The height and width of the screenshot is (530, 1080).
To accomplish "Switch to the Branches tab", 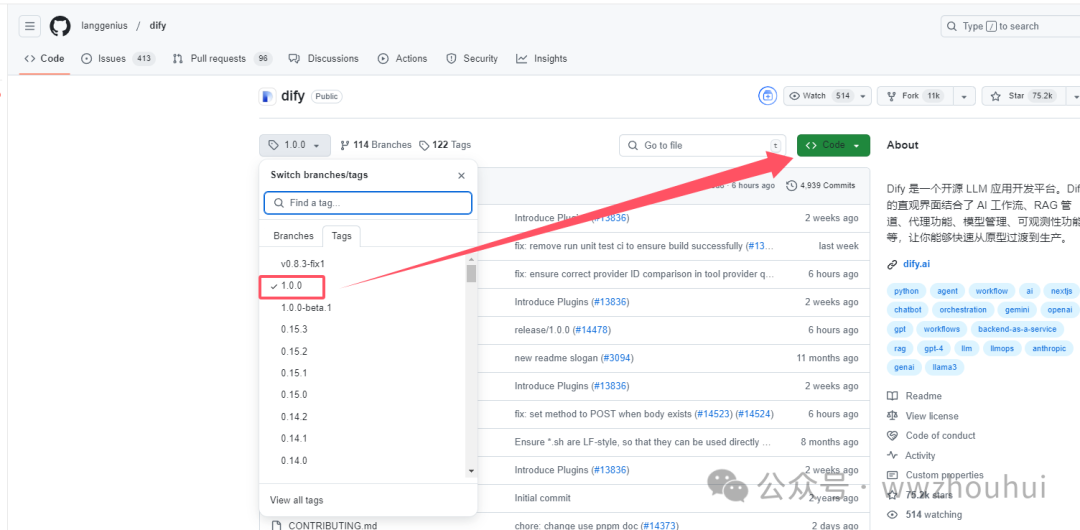I will [293, 236].
